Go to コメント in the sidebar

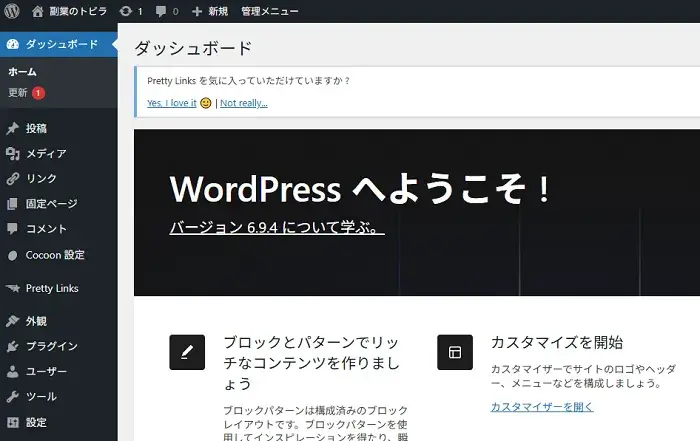(x=46, y=229)
